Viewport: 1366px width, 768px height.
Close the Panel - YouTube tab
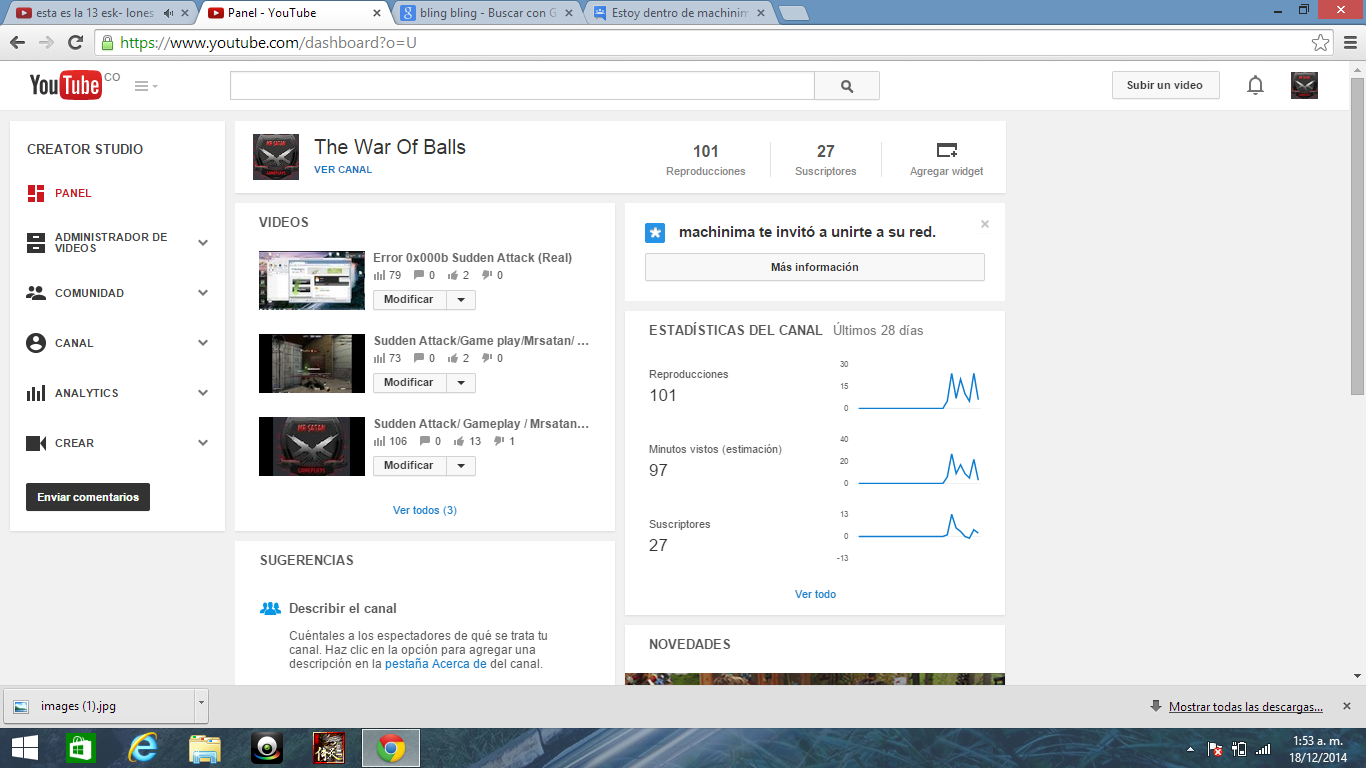pos(377,13)
